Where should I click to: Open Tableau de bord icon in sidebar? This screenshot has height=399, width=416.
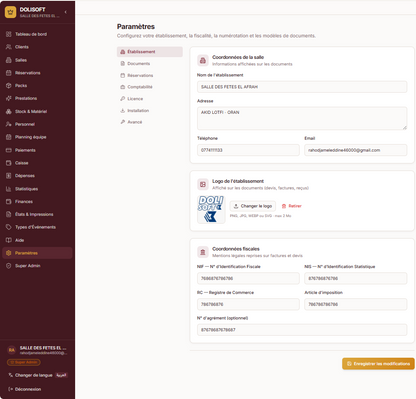[x=9, y=34]
